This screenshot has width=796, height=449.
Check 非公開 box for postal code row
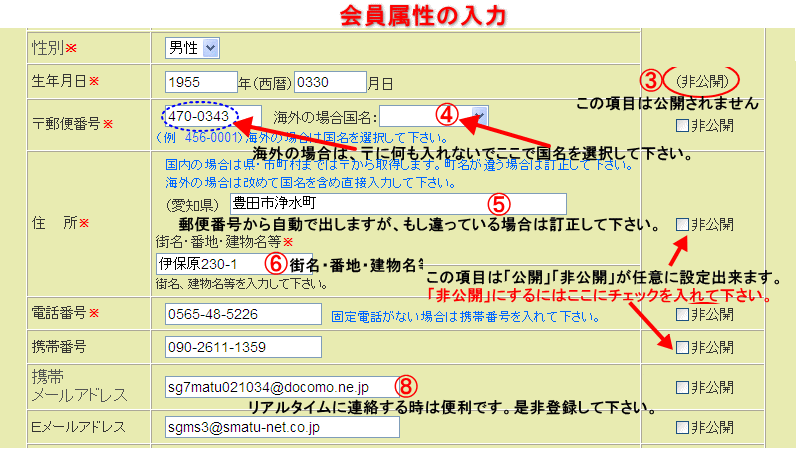(x=682, y=126)
